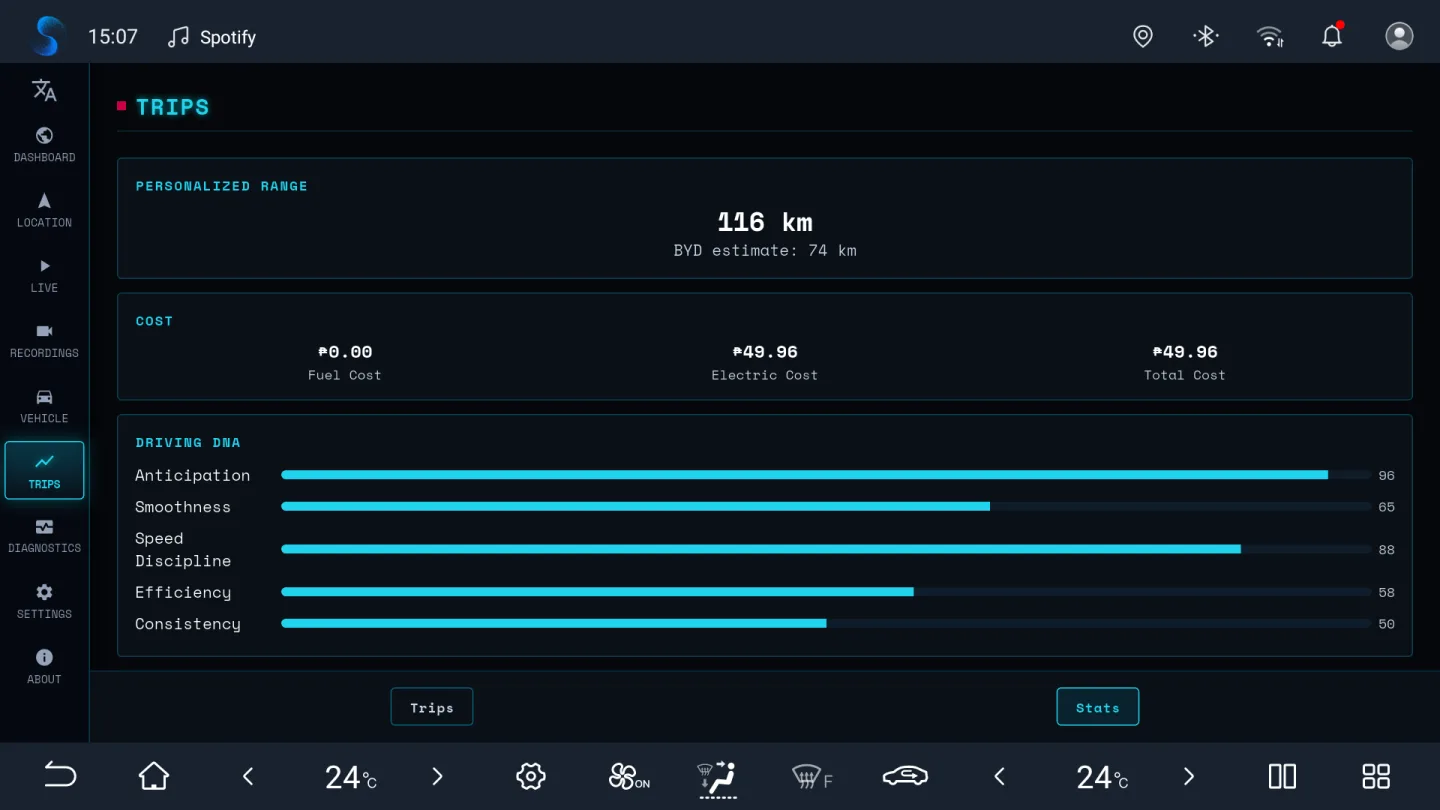Screen dimensions: 1440x810
Task: Decrease the right temperature
Action: (x=1000, y=776)
